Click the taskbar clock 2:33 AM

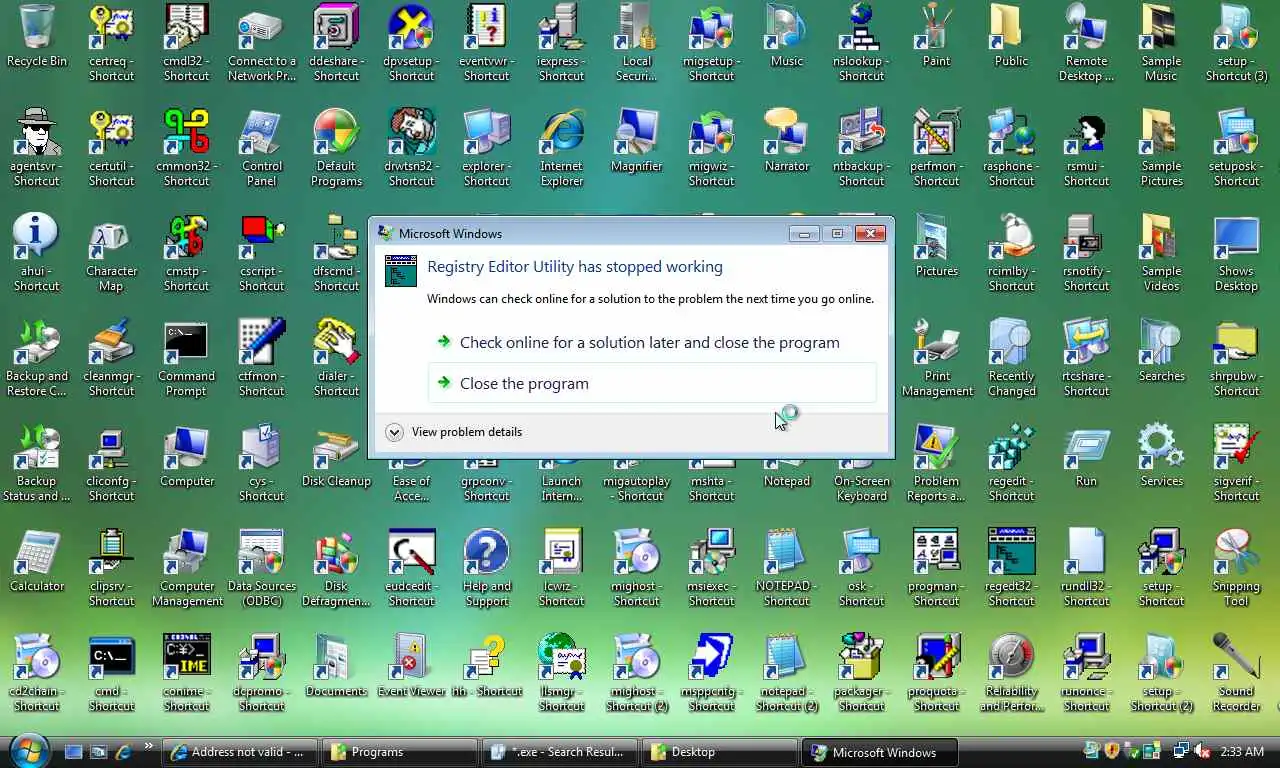pyautogui.click(x=1242, y=751)
